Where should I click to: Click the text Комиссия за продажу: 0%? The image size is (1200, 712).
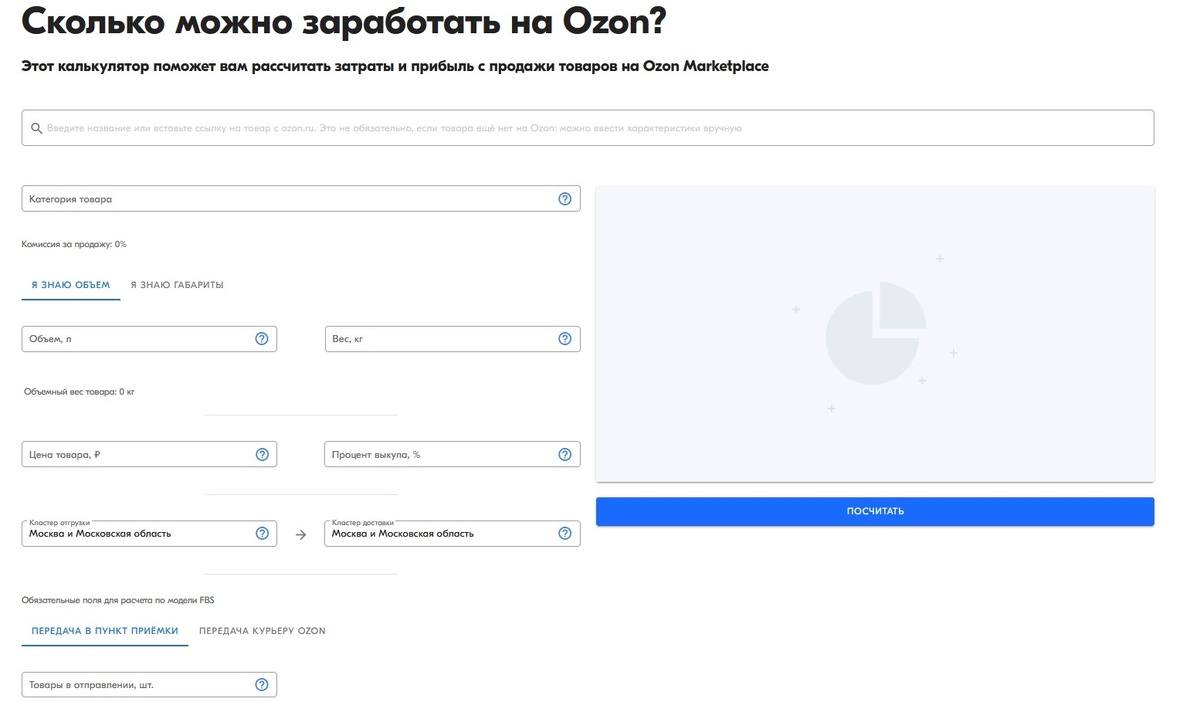pos(74,244)
